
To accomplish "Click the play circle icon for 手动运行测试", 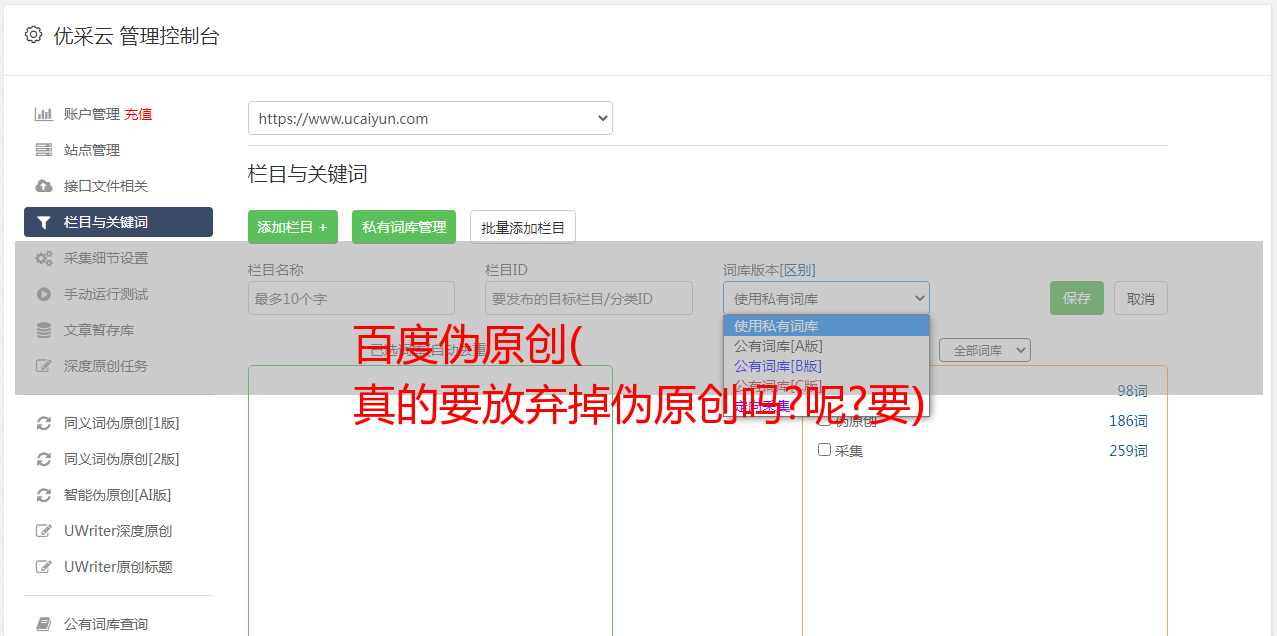I will point(43,294).
